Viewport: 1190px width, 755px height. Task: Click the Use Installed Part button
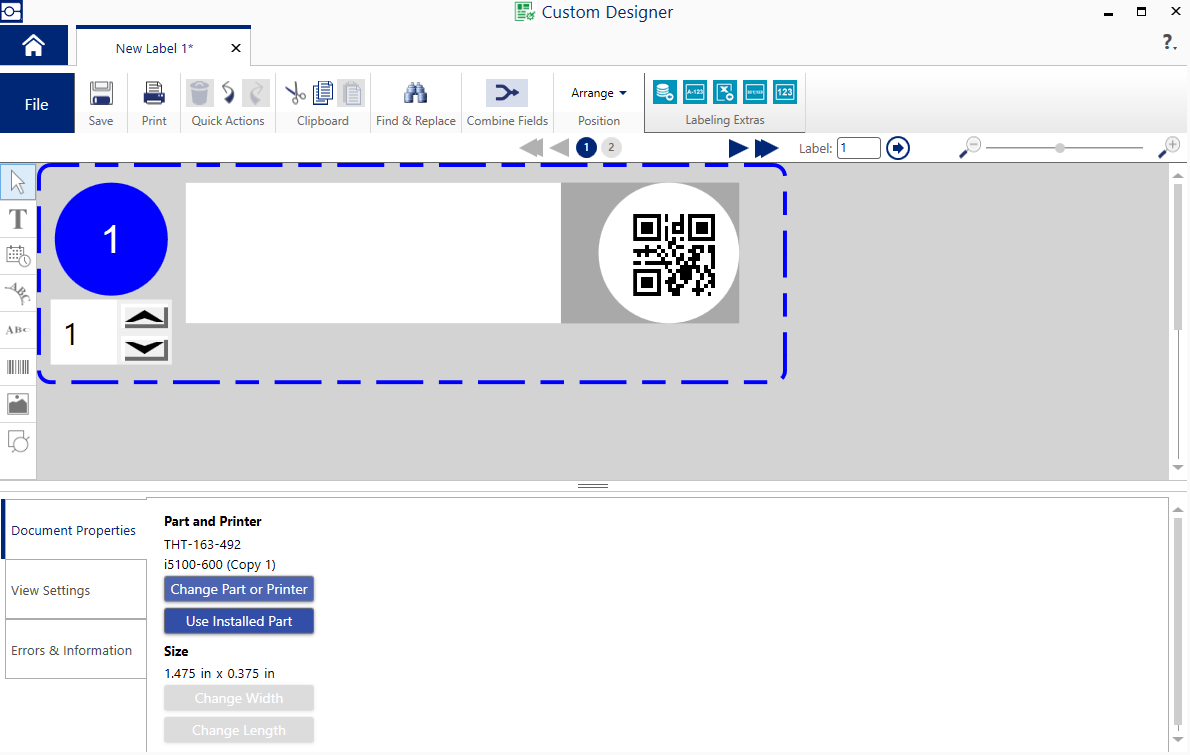[x=239, y=621]
